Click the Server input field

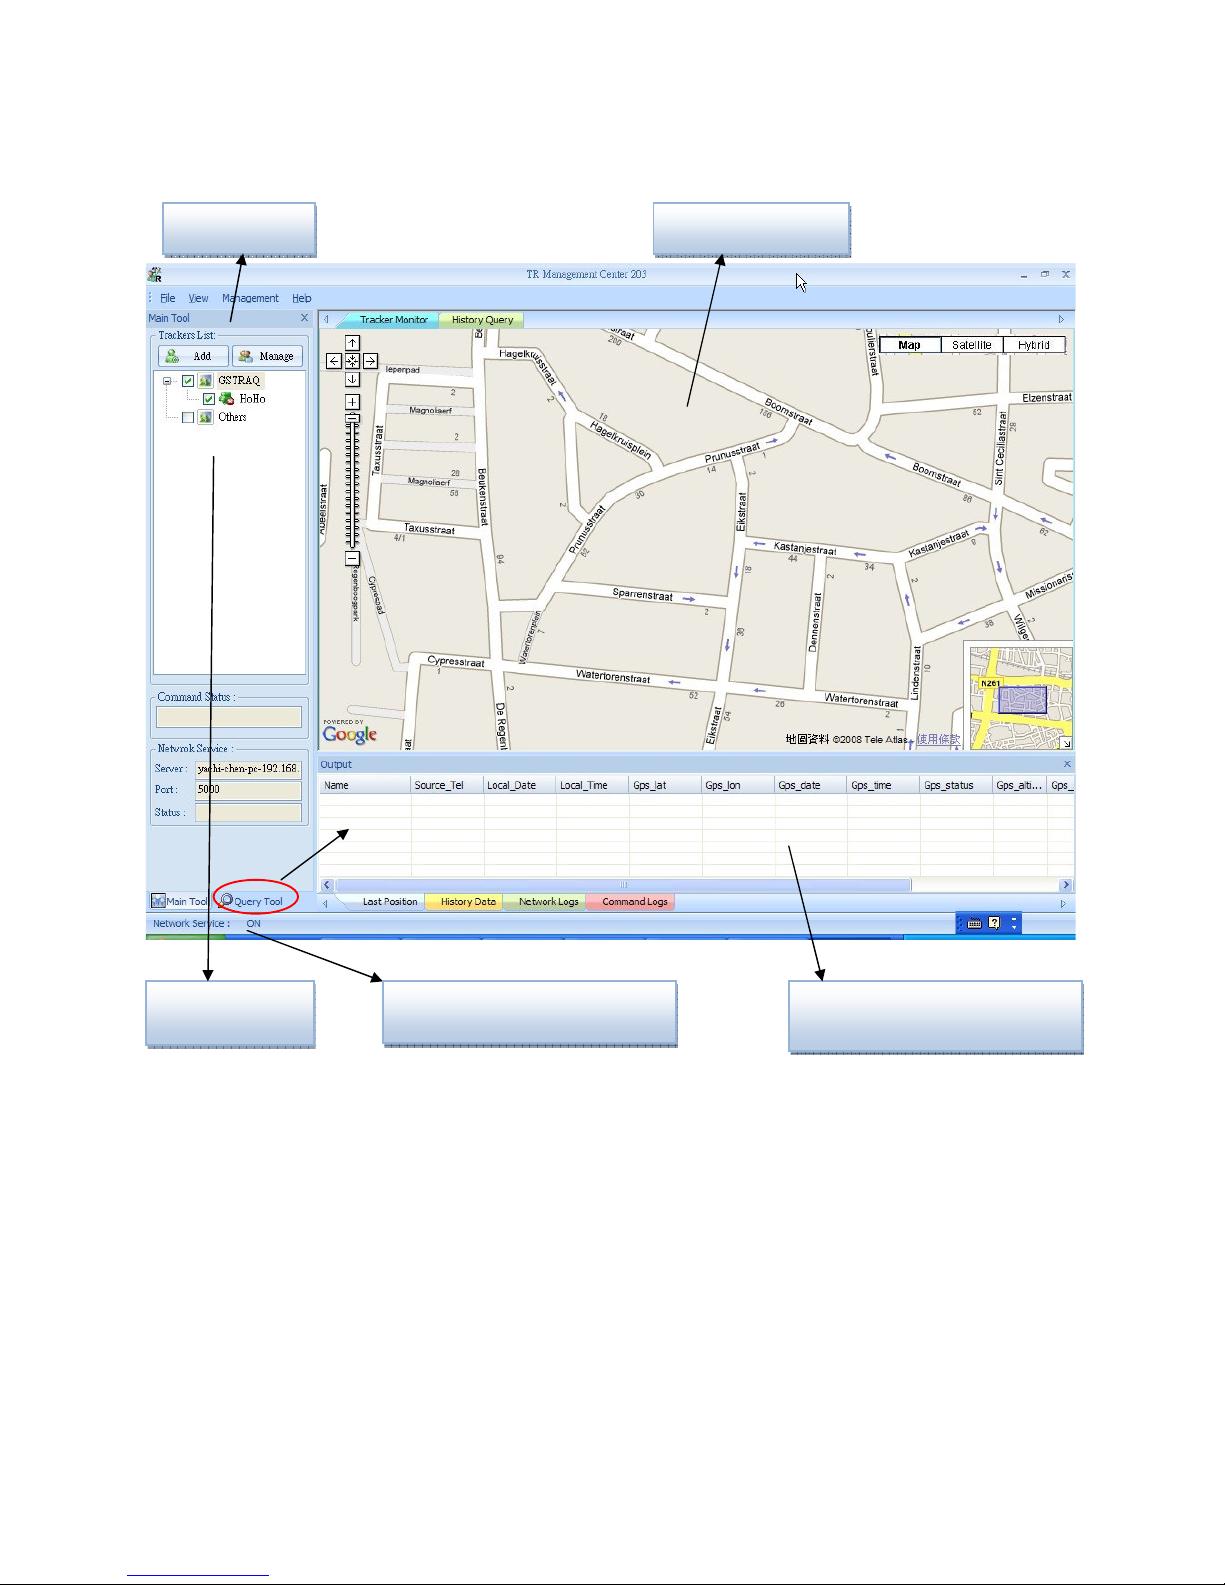pos(248,769)
